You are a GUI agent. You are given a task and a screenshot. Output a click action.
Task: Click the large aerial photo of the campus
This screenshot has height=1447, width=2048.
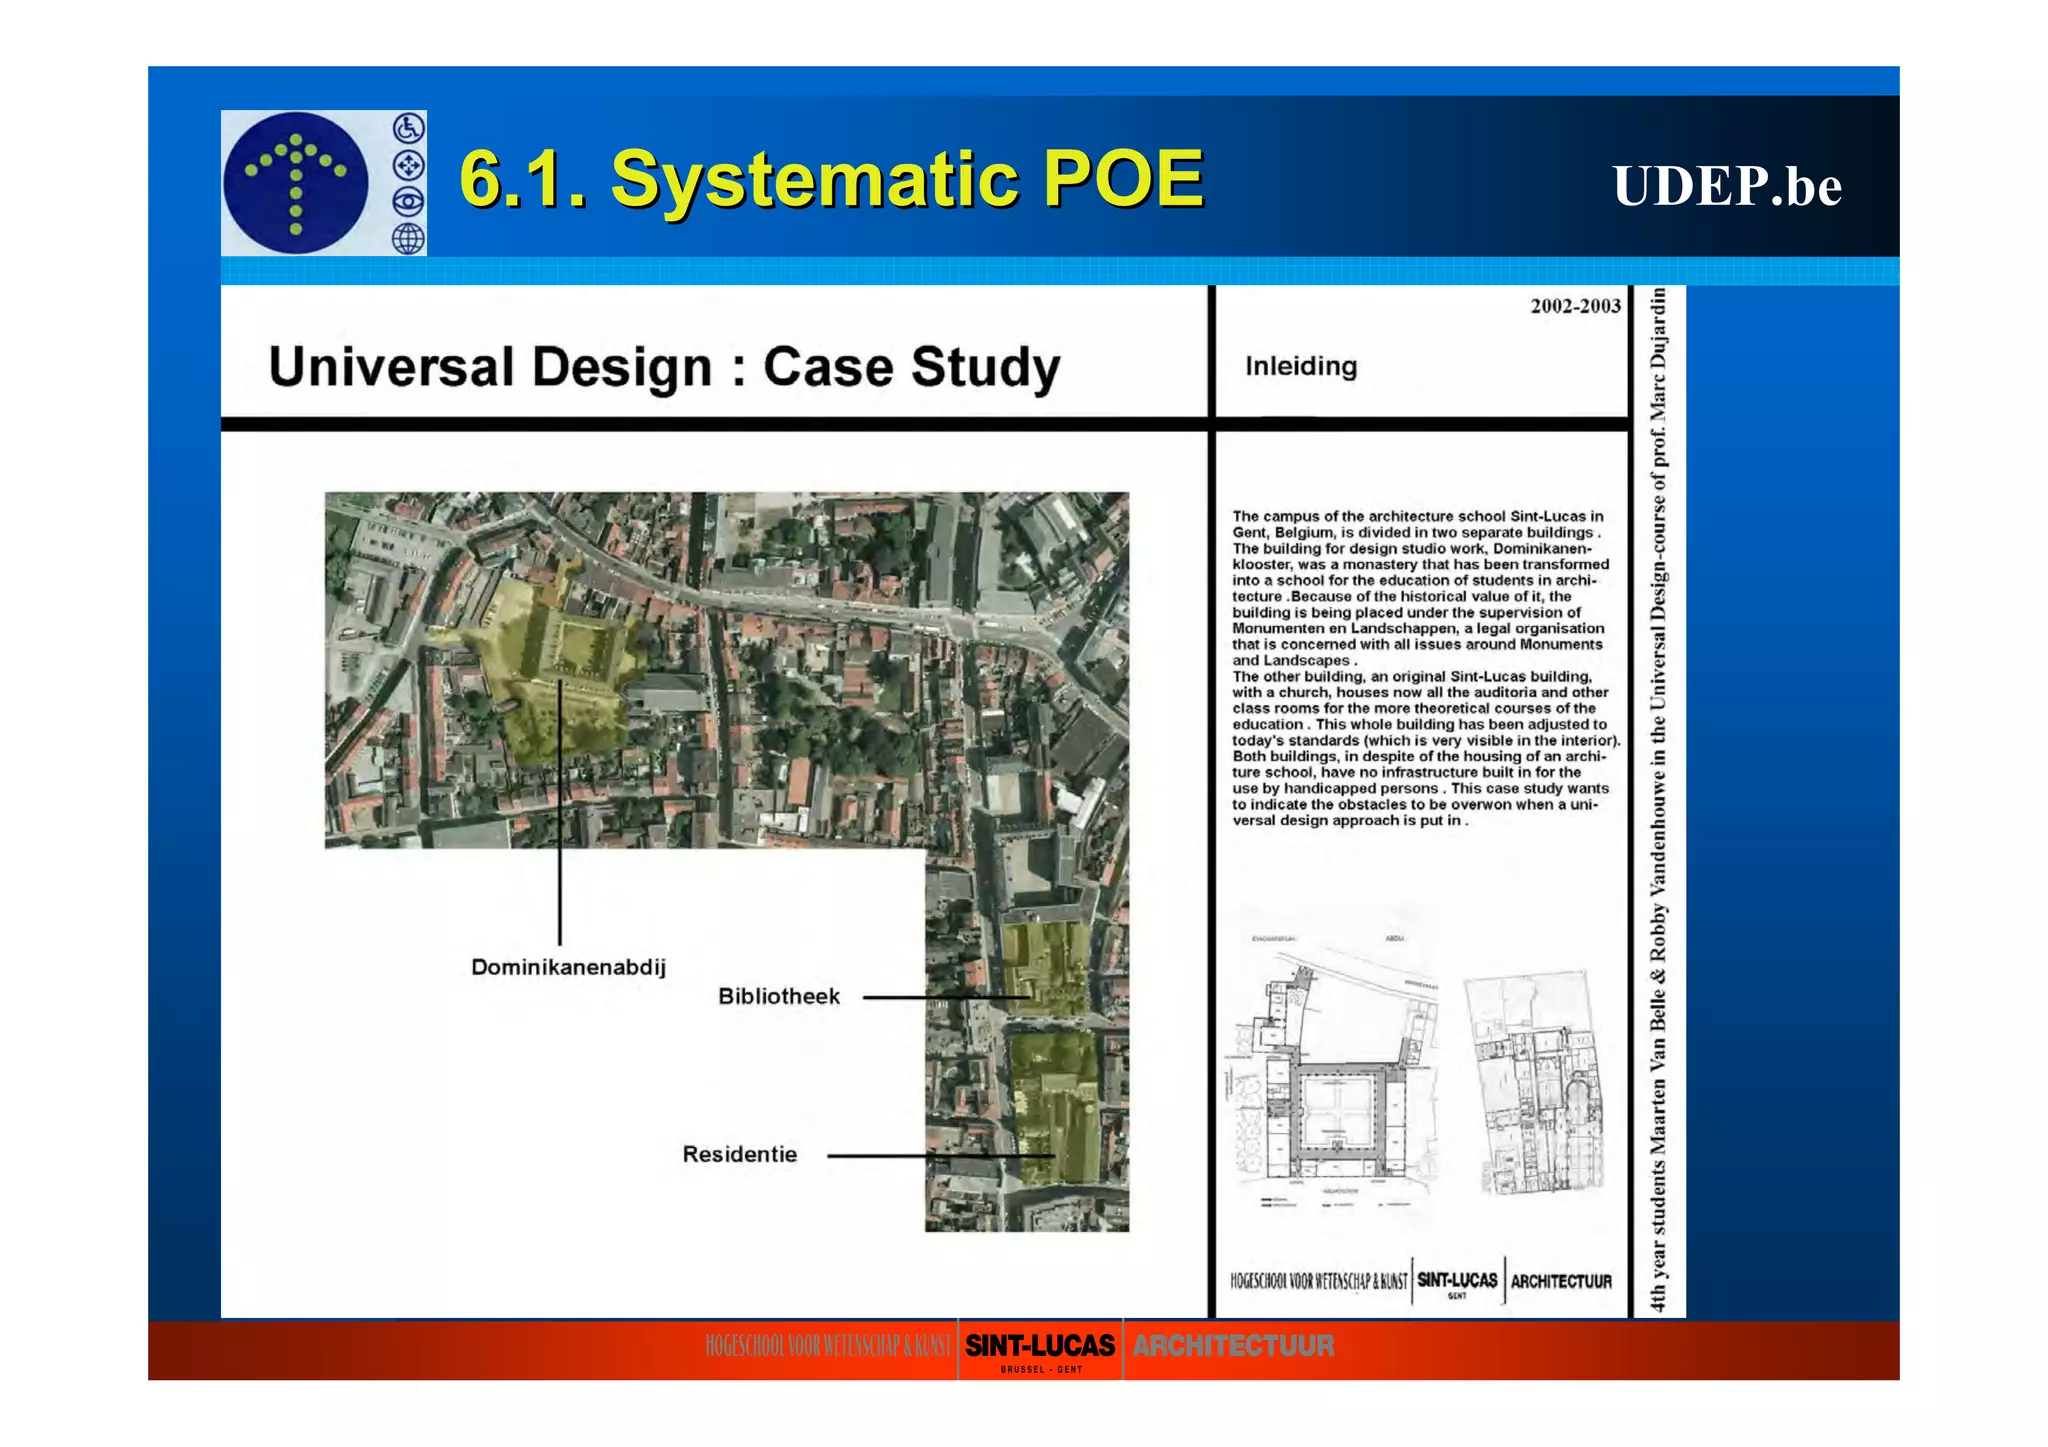click(x=727, y=670)
